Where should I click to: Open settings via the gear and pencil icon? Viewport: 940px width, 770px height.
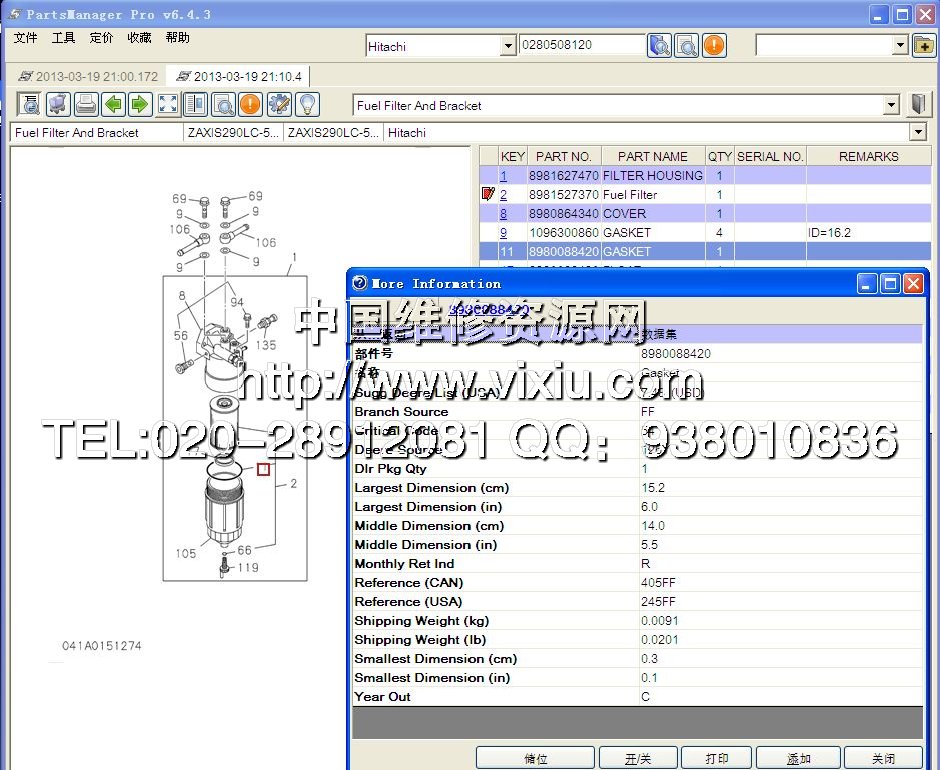click(x=278, y=104)
